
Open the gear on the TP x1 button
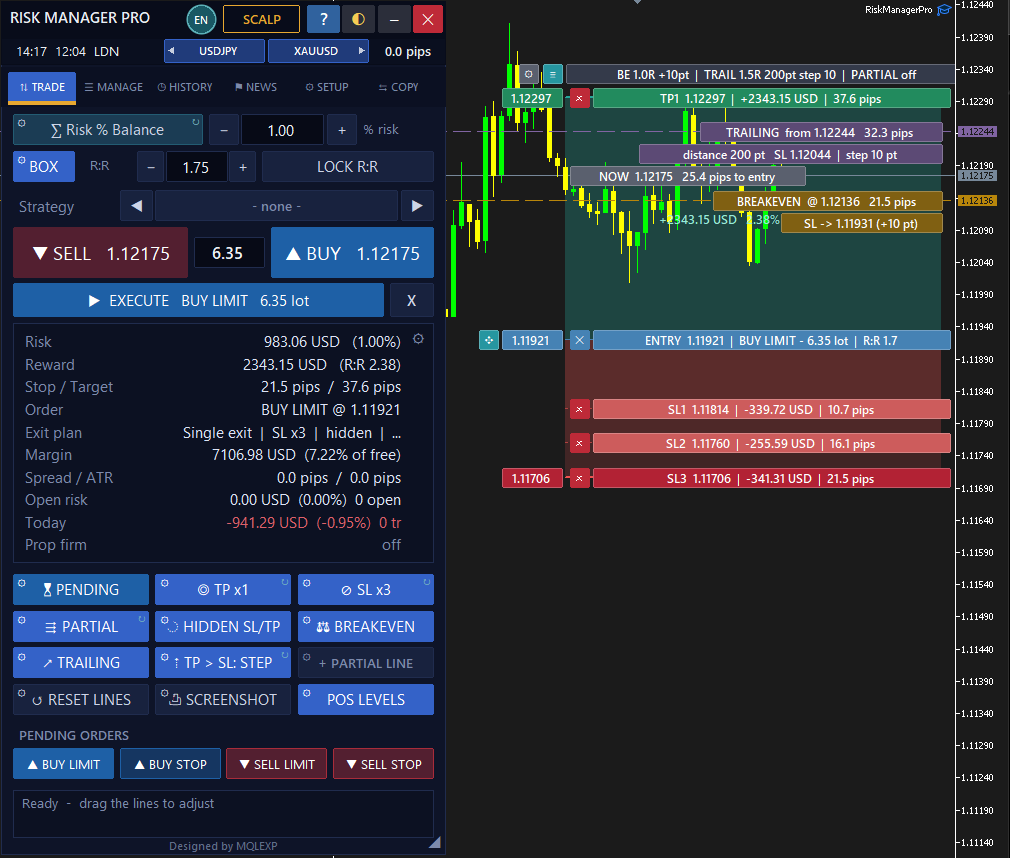click(x=164, y=582)
